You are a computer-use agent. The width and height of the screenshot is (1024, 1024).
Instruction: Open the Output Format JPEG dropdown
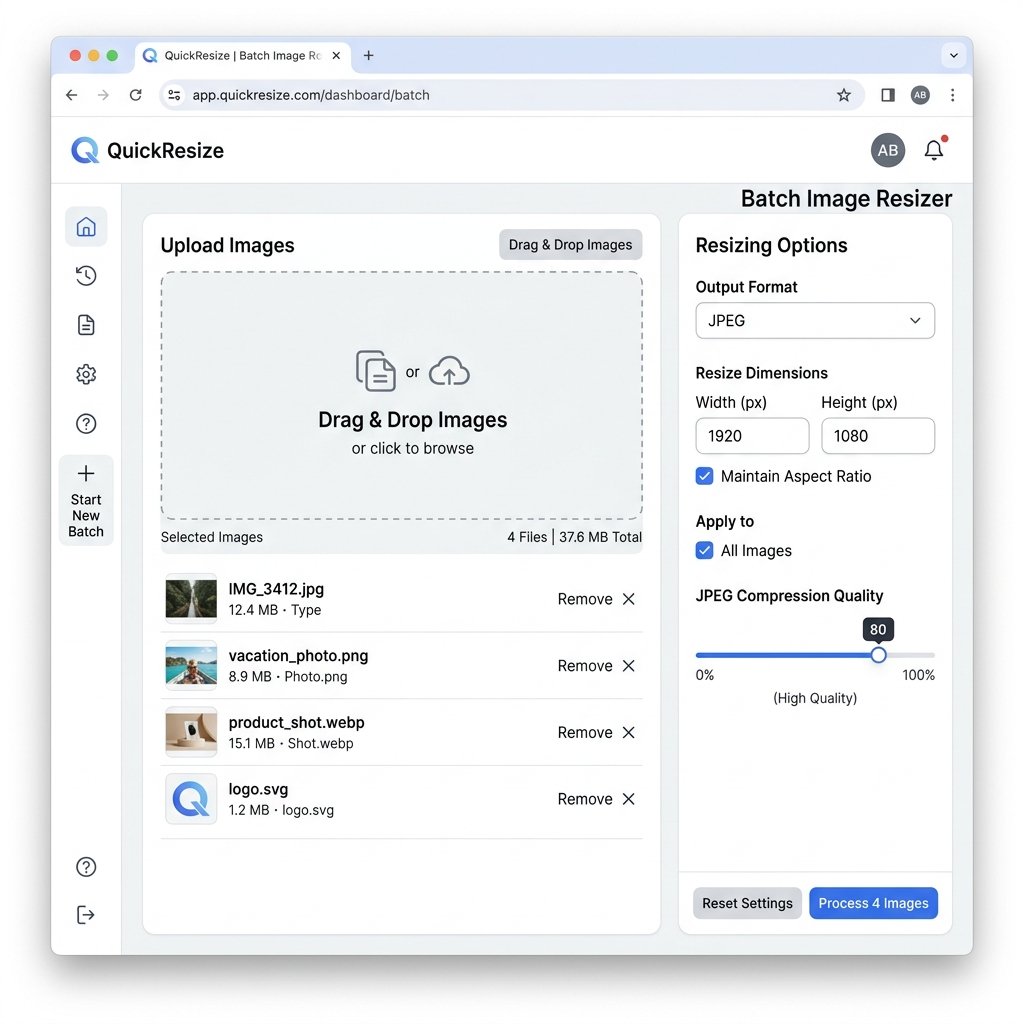(814, 320)
